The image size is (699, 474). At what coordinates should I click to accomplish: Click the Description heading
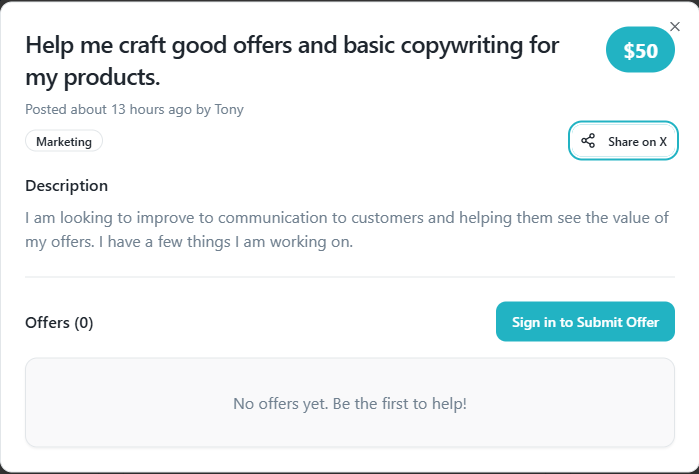(66, 185)
